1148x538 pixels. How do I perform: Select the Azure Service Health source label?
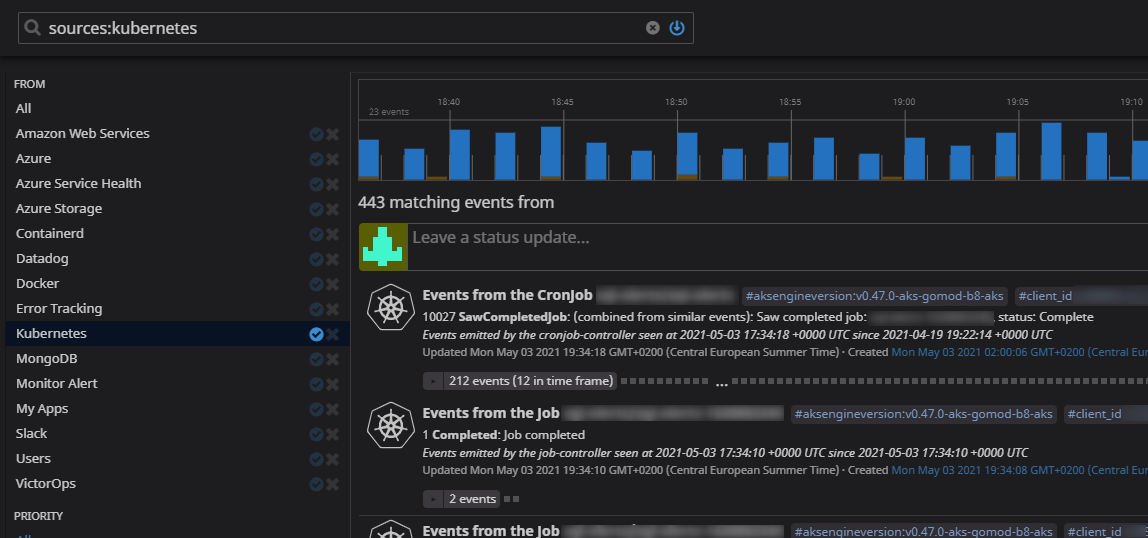[78, 183]
